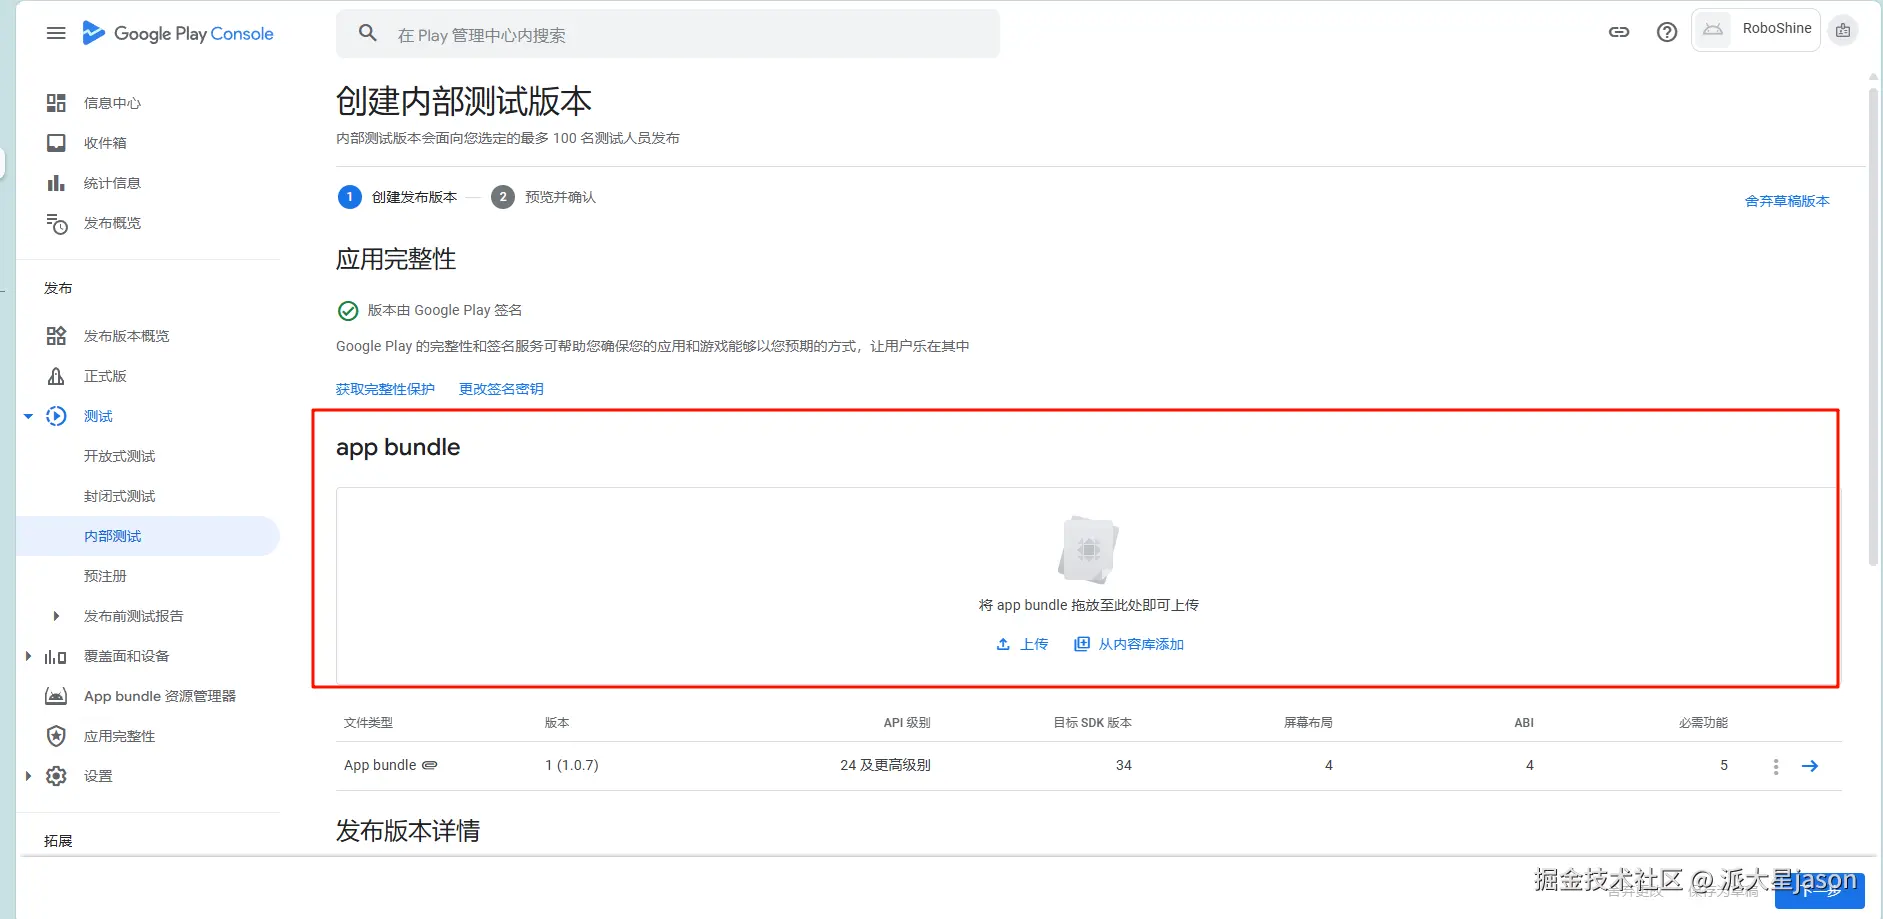Screen dimensions: 1883x919
Task: Click the 正式版 production icon
Action: pos(56,376)
